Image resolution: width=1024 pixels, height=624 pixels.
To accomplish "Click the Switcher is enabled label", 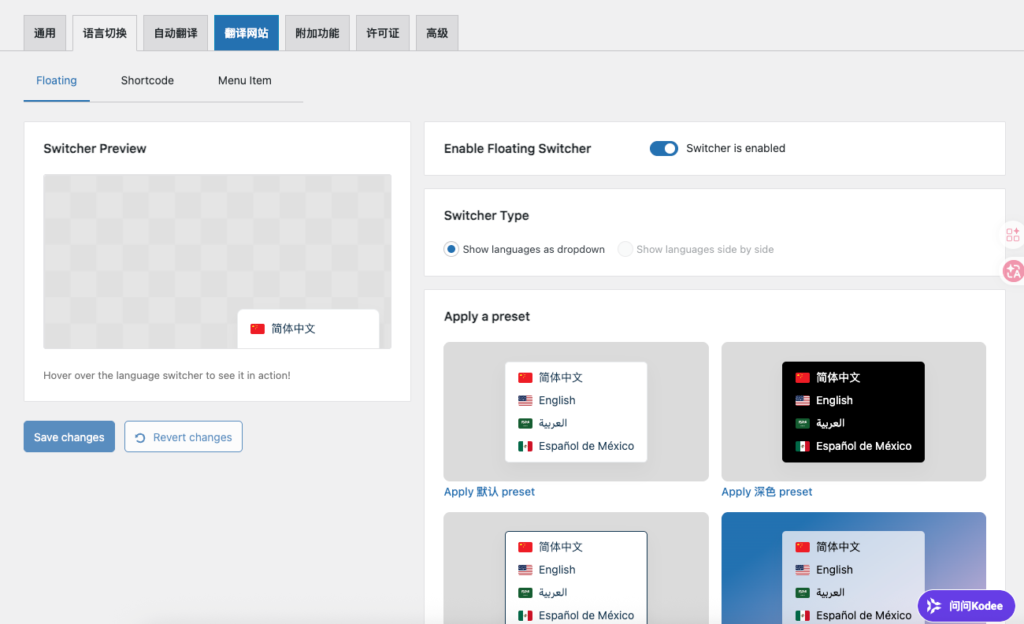I will tap(735, 148).
